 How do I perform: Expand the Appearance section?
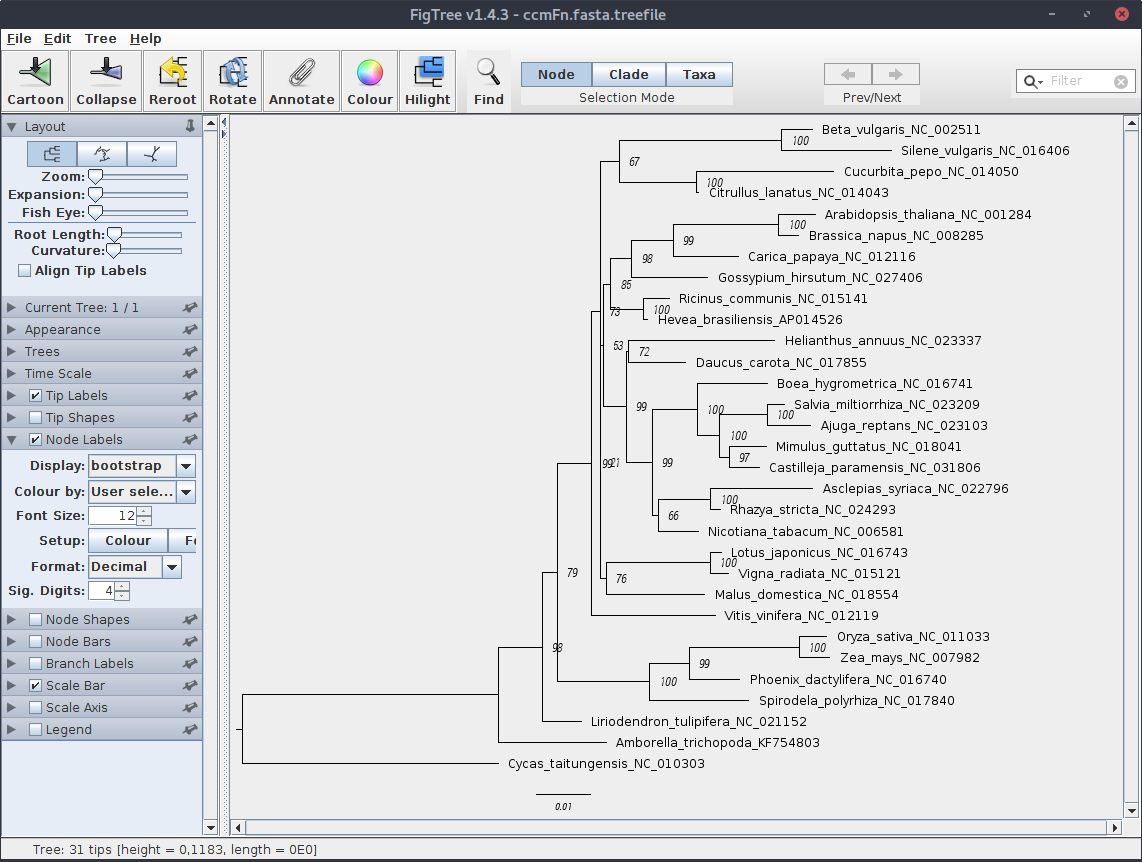[62, 330]
